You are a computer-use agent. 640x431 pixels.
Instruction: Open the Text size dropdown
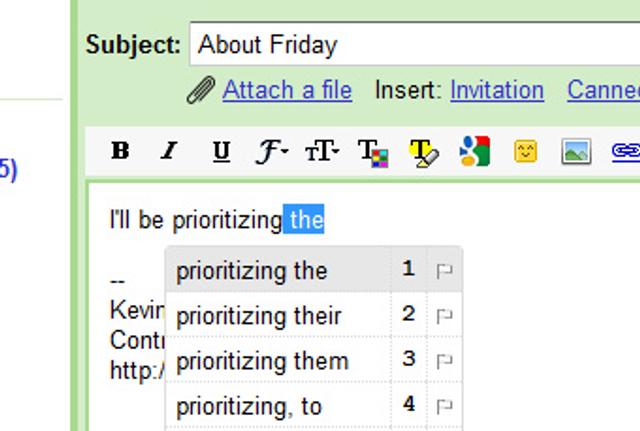coord(322,151)
